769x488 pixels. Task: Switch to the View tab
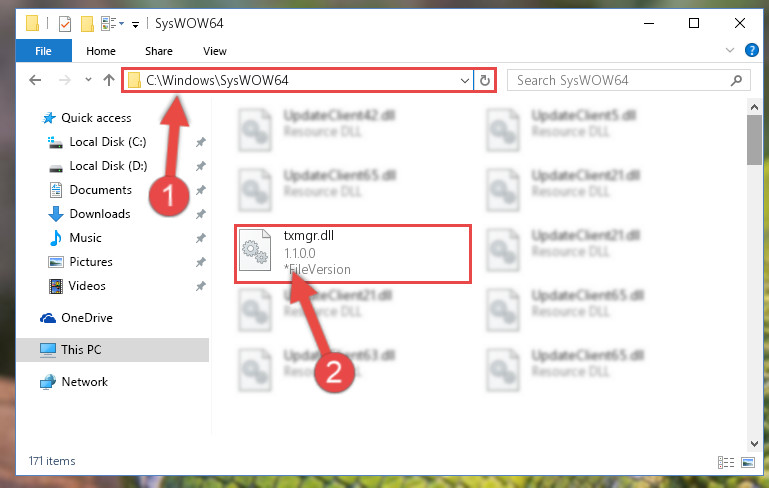tap(215, 51)
